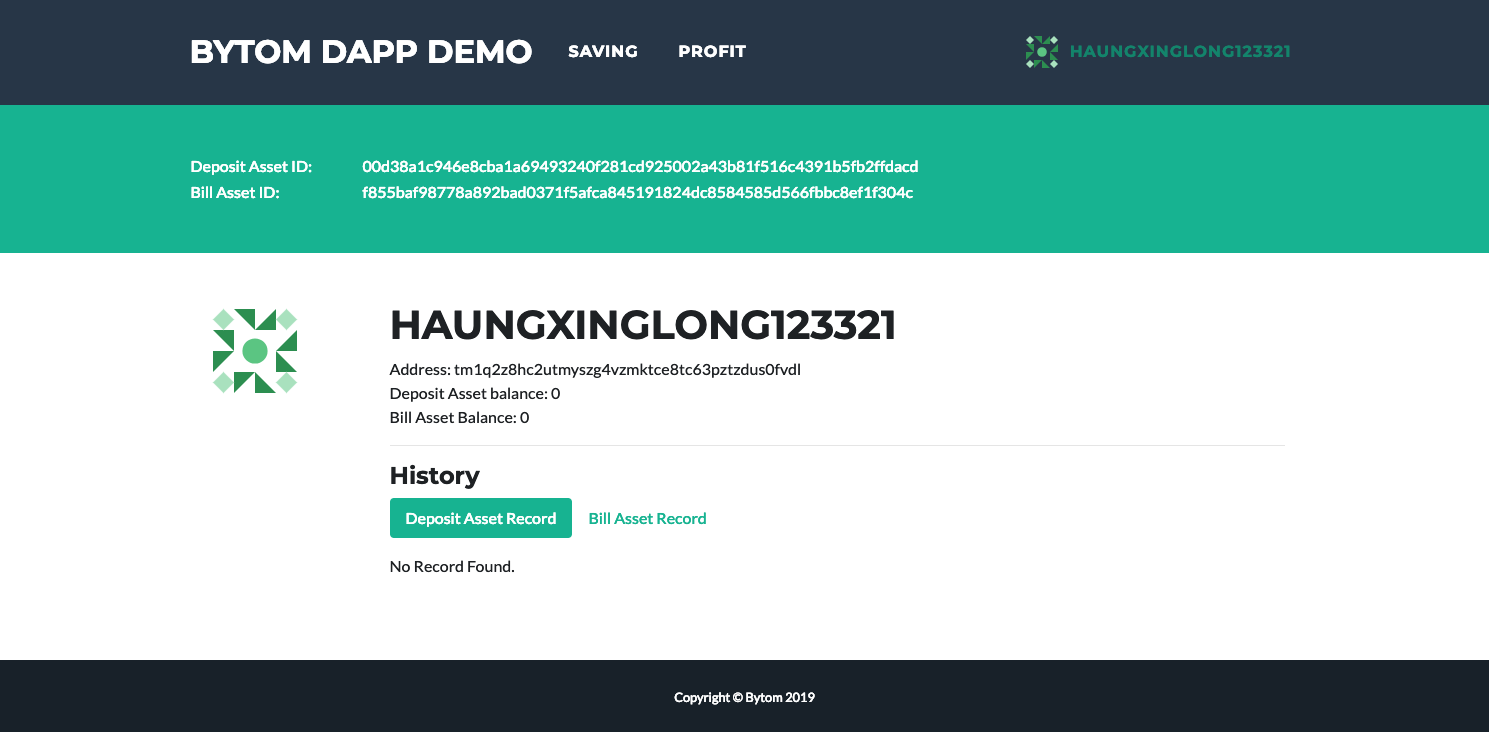
Task: Open the HAUNGXINGLONG123321 account link in header
Action: [x=1180, y=52]
